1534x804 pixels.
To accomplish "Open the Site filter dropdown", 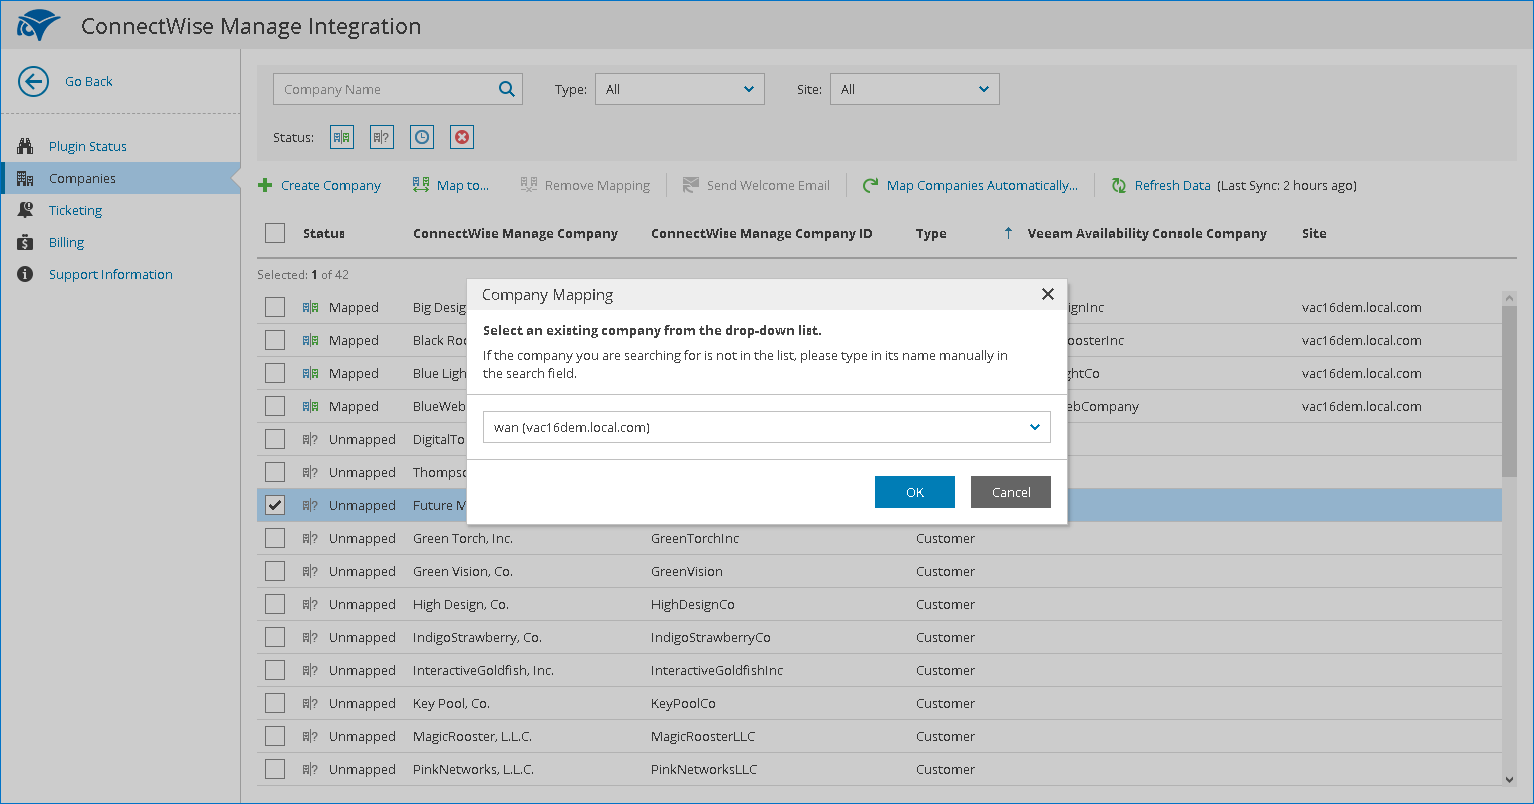I will point(914,89).
